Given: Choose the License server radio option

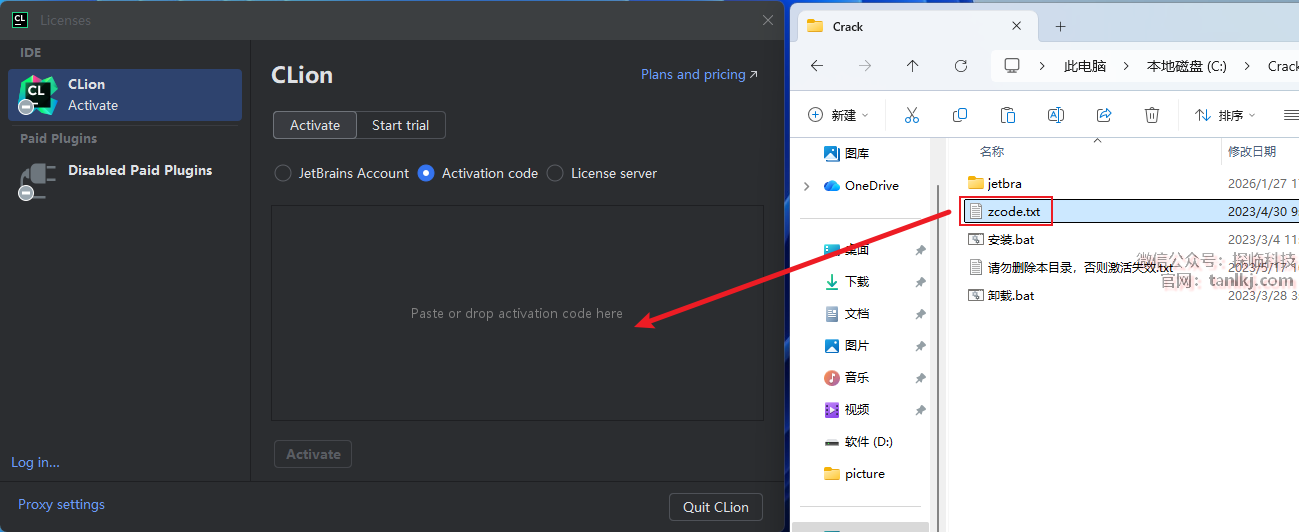Looking at the screenshot, I should 555,173.
